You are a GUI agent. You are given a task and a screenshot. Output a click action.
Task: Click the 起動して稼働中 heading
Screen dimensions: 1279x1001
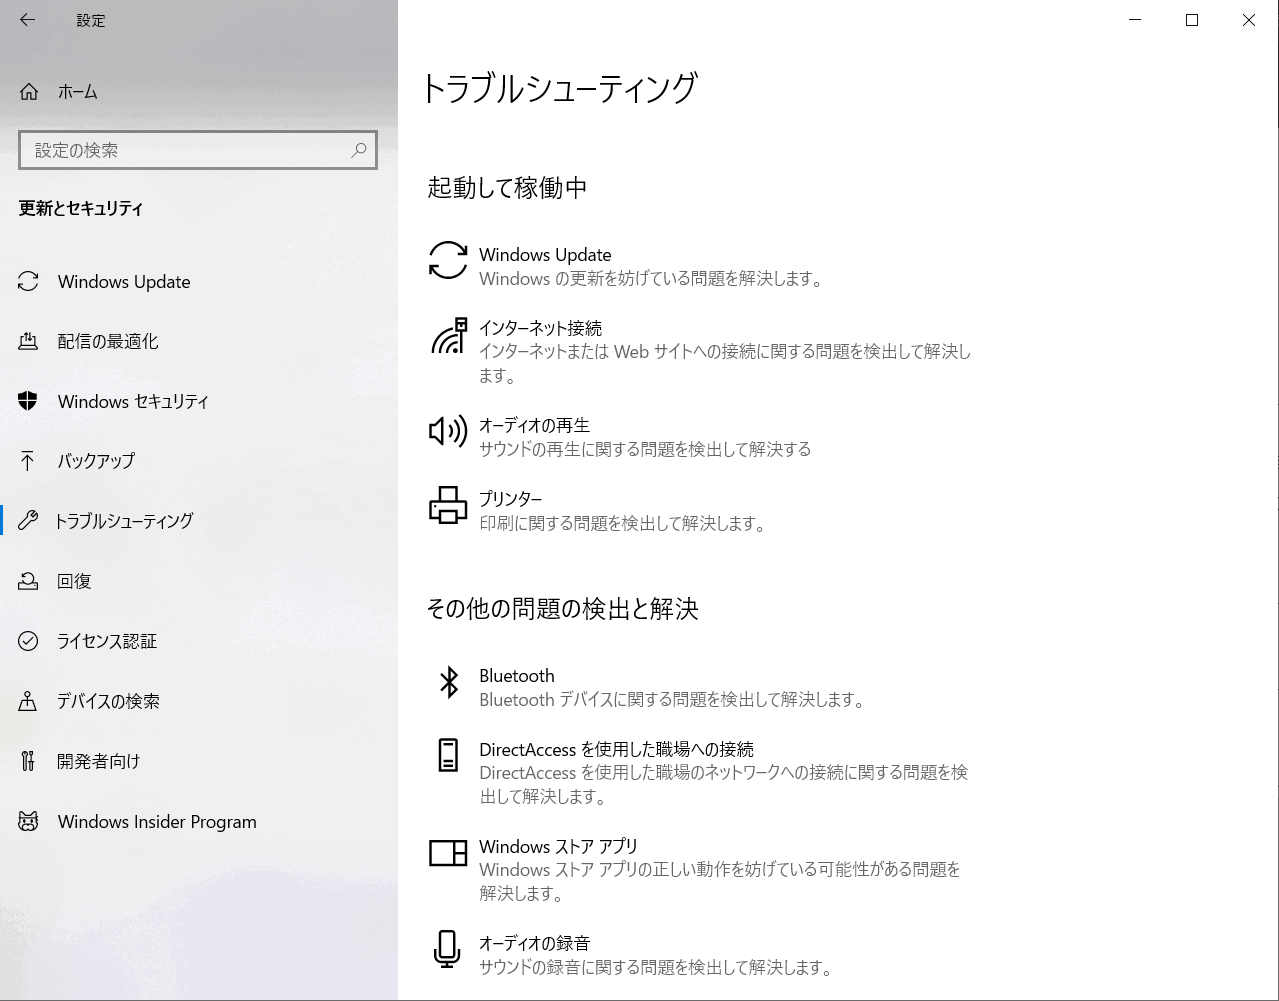[x=507, y=187]
